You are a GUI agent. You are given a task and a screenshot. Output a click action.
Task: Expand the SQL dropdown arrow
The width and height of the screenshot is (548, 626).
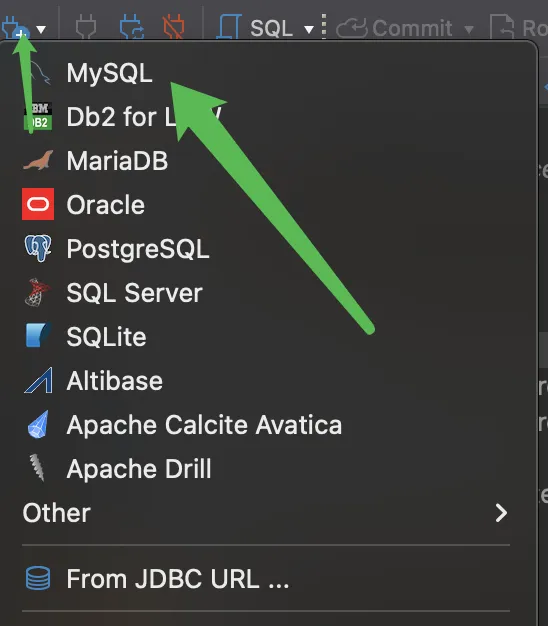[x=309, y=29]
